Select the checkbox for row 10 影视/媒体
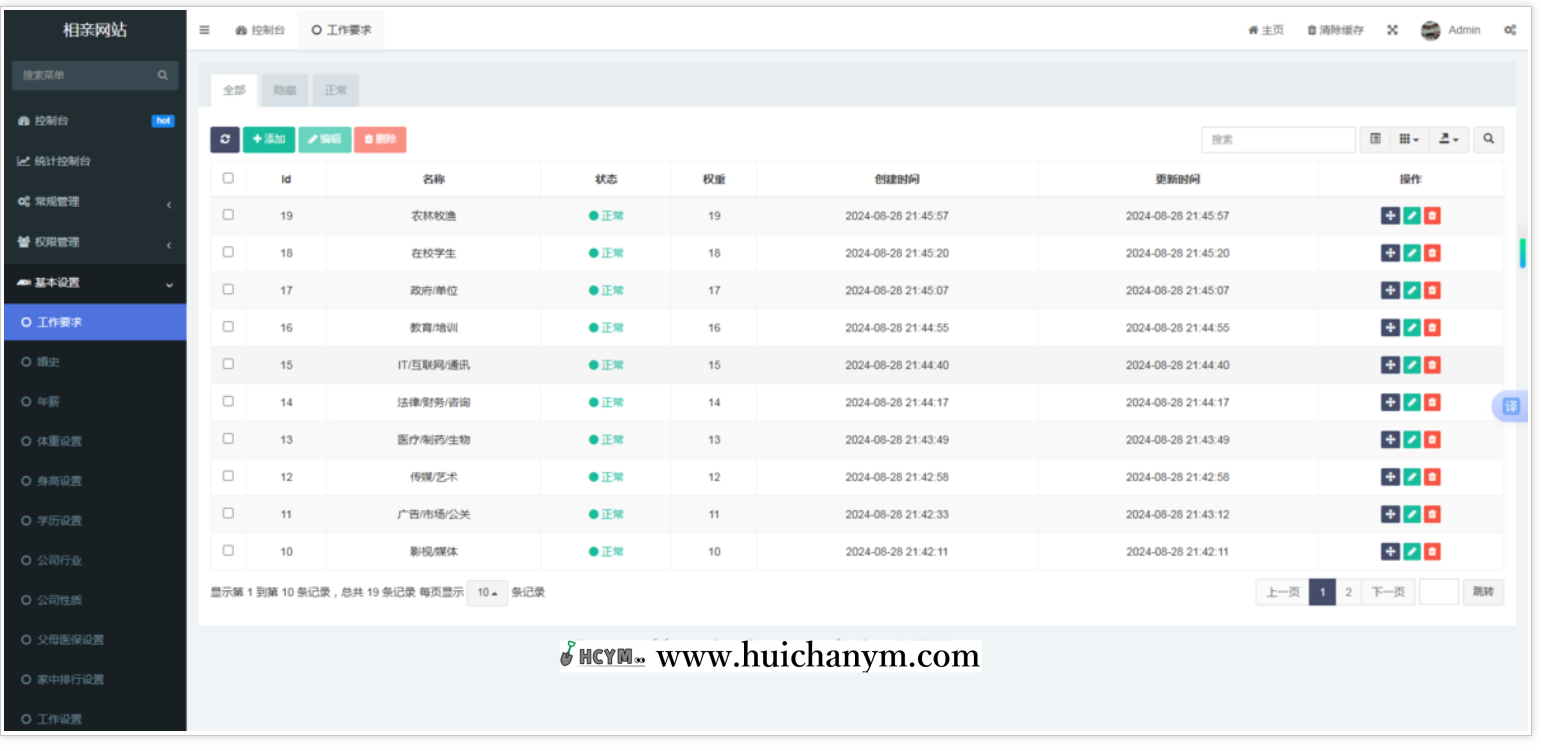 [x=228, y=550]
